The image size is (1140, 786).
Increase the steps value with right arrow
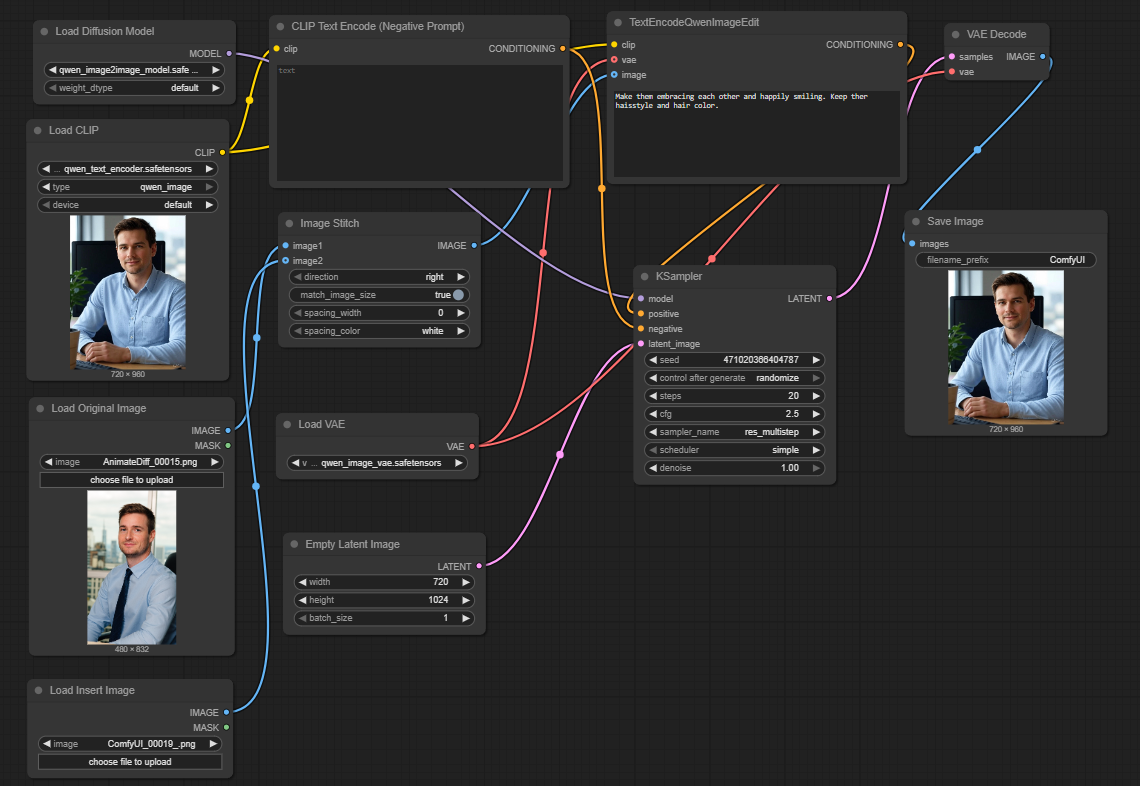click(817, 396)
